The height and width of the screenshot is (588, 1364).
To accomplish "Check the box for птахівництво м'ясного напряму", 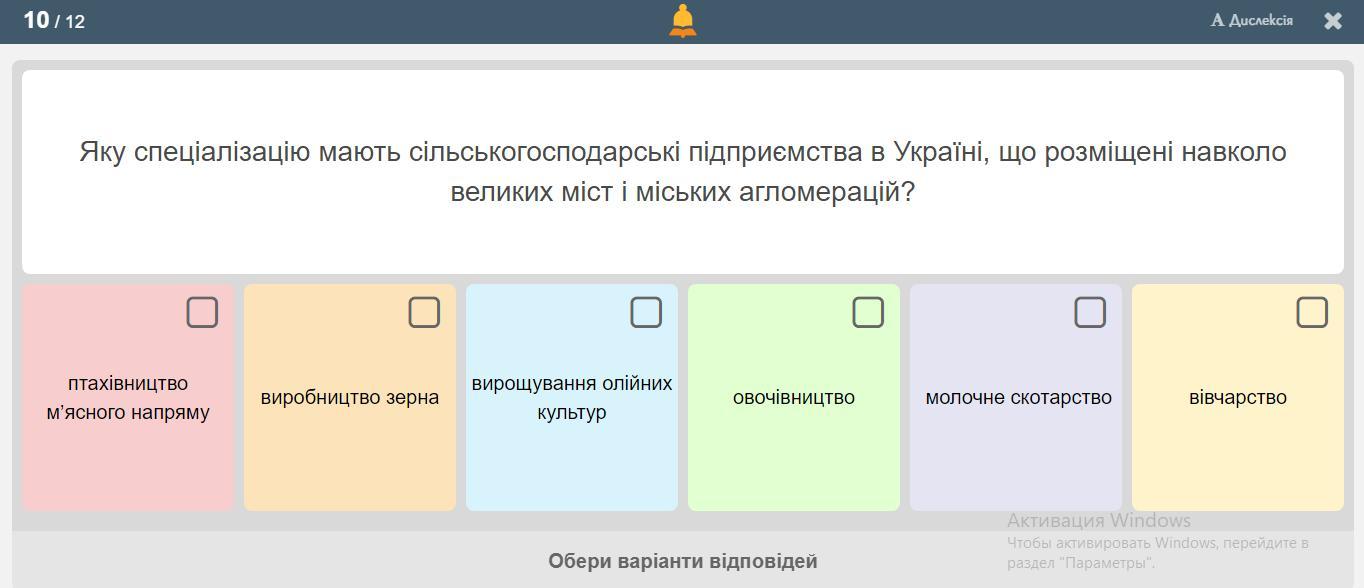I will click(x=202, y=312).
